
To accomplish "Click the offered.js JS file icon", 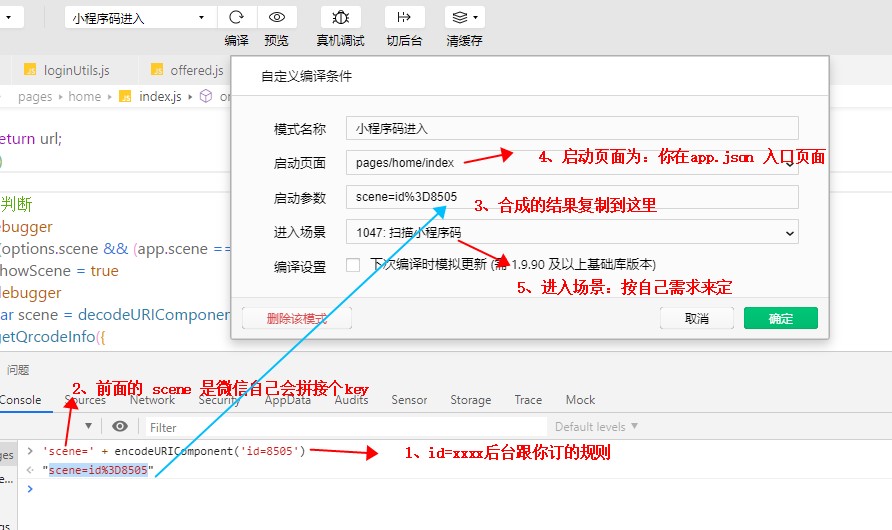I will (x=157, y=69).
